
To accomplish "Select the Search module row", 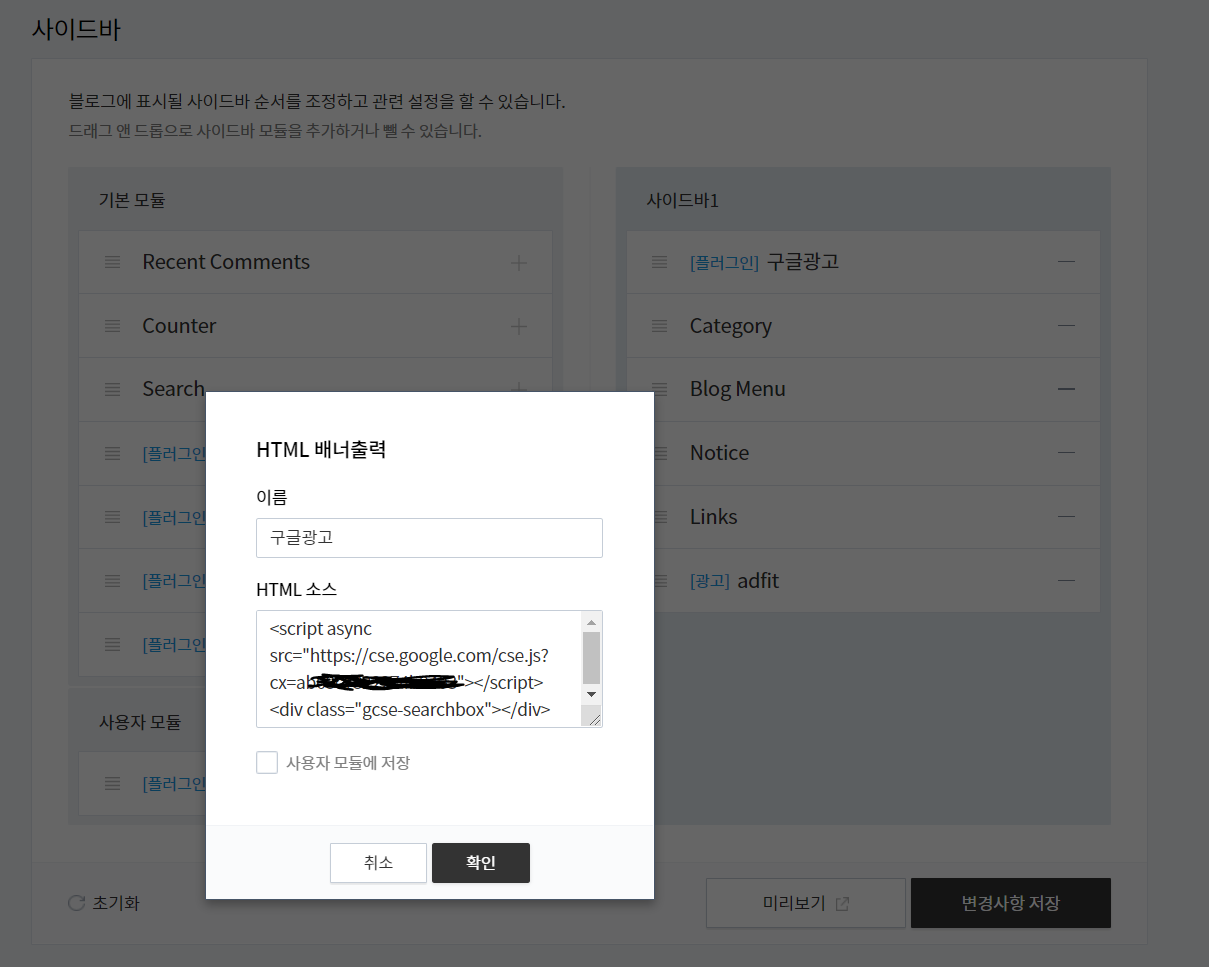I will pos(315,389).
